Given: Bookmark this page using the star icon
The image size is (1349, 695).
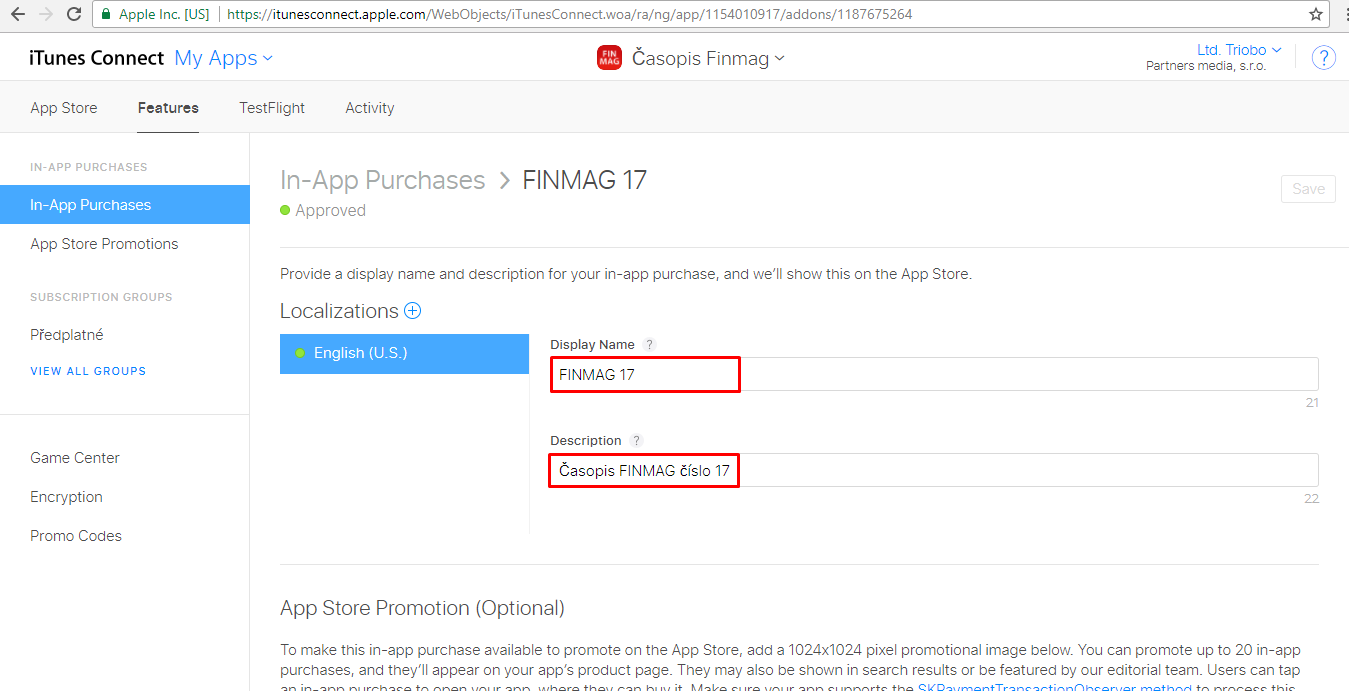Looking at the screenshot, I should (x=1316, y=15).
